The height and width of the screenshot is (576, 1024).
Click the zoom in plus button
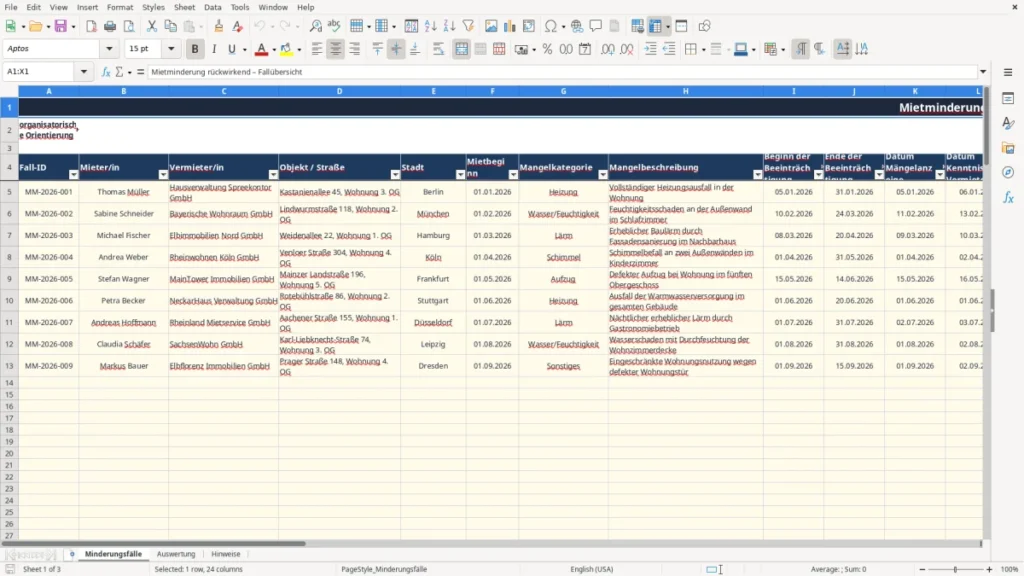coord(989,569)
